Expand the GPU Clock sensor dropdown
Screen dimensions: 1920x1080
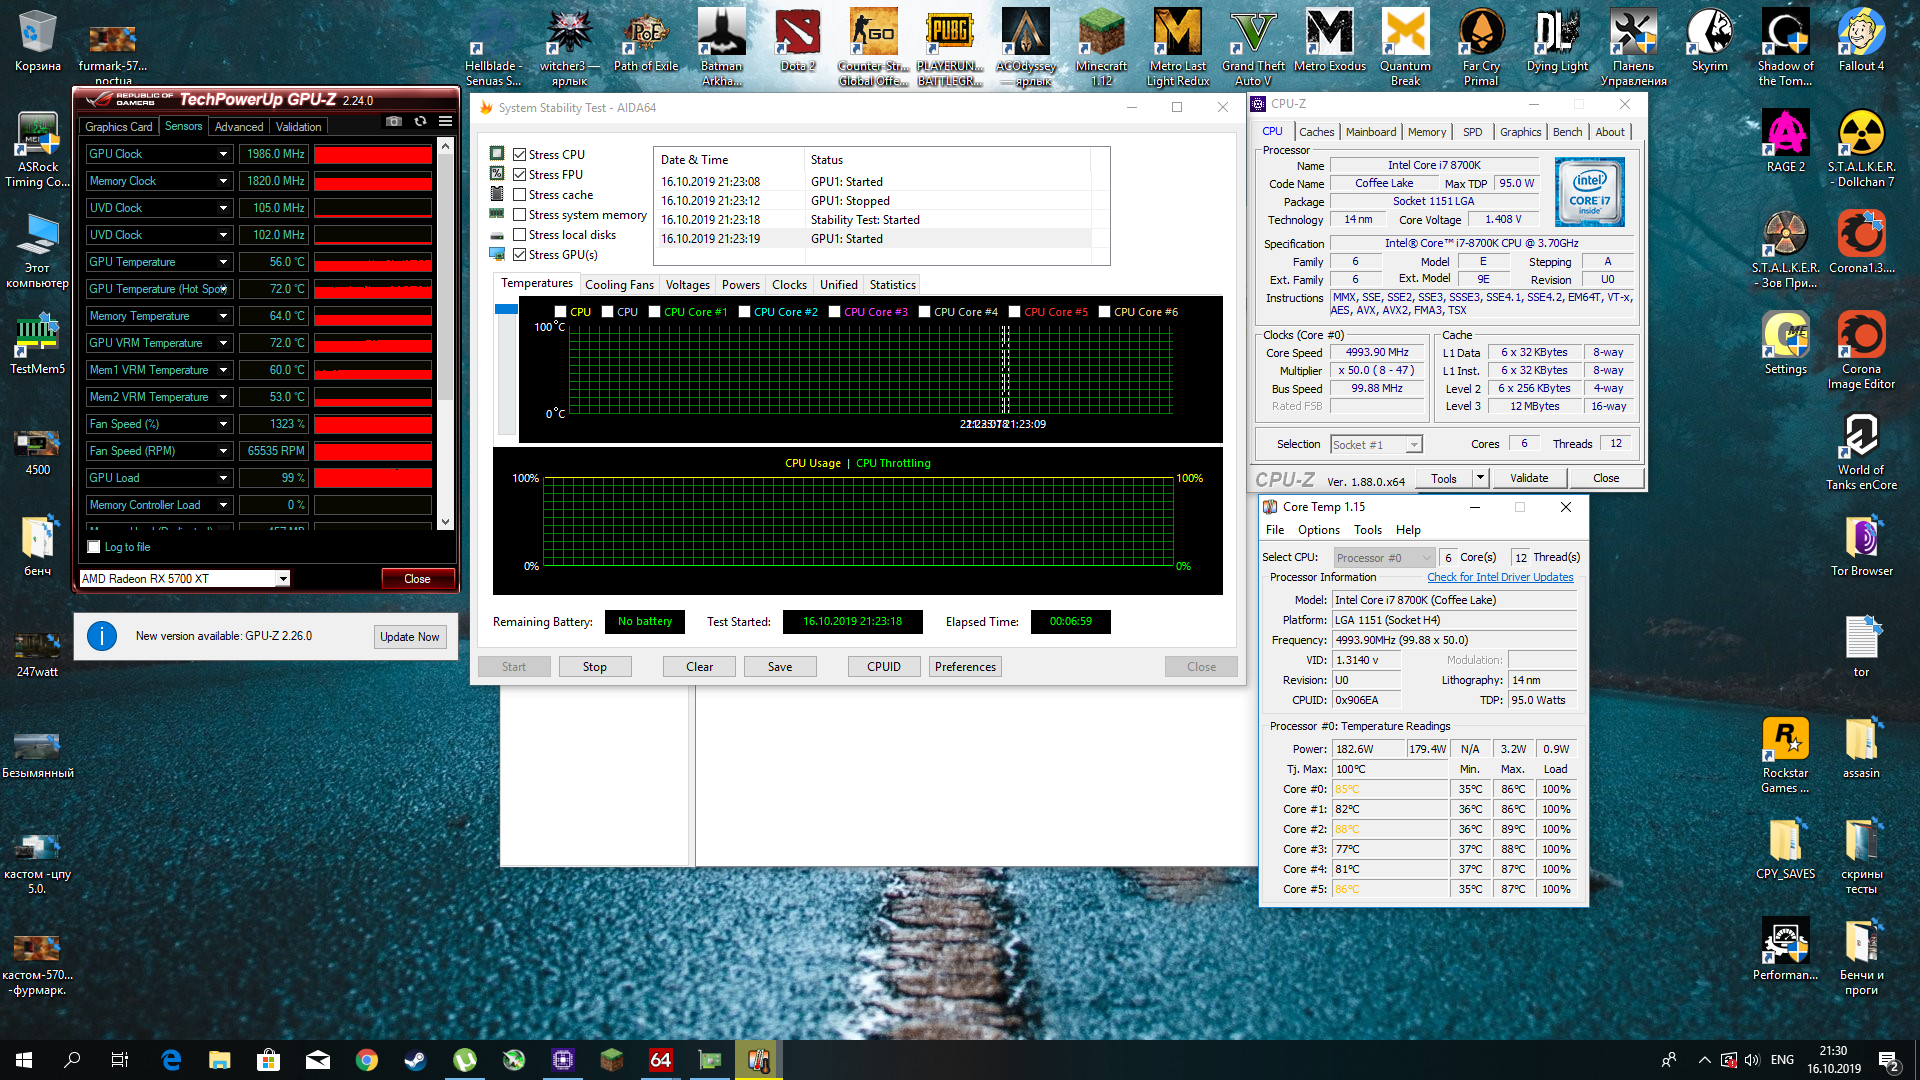click(x=223, y=154)
